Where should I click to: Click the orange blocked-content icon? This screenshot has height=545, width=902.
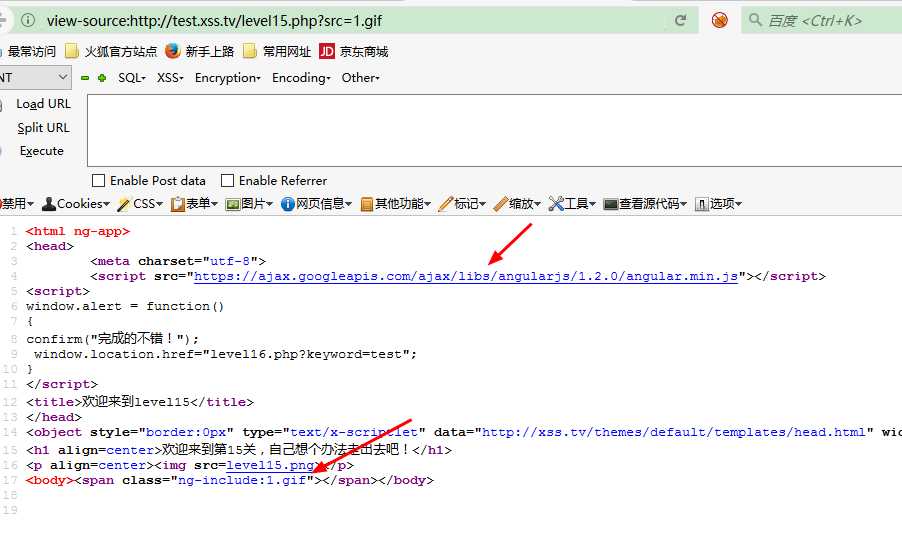[719, 21]
